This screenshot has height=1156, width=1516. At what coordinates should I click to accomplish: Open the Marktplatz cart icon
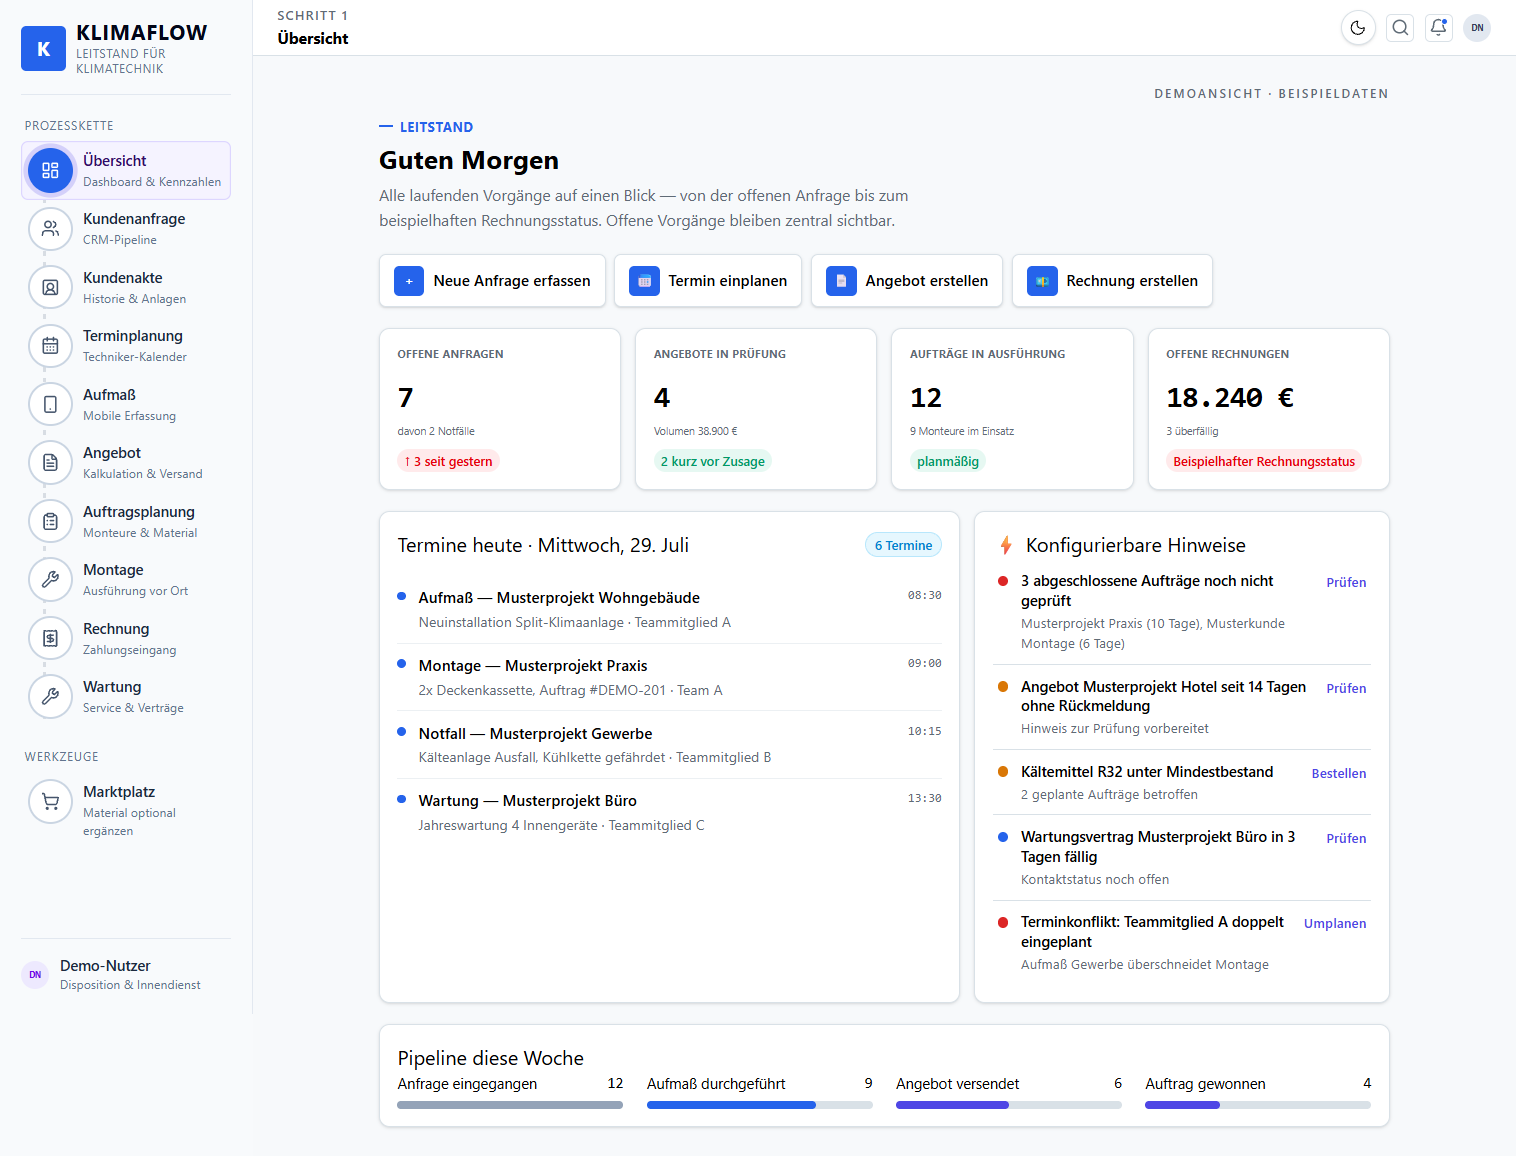50,802
